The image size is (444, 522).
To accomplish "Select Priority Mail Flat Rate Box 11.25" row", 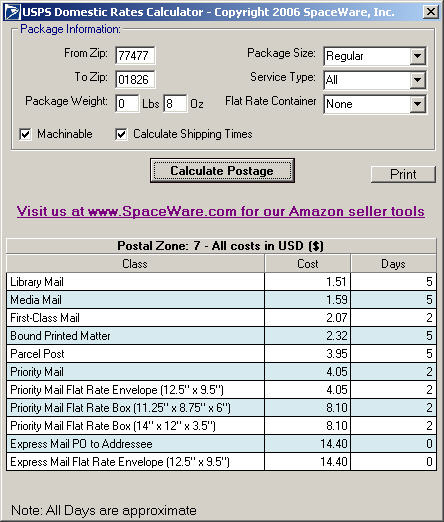I will tap(221, 408).
